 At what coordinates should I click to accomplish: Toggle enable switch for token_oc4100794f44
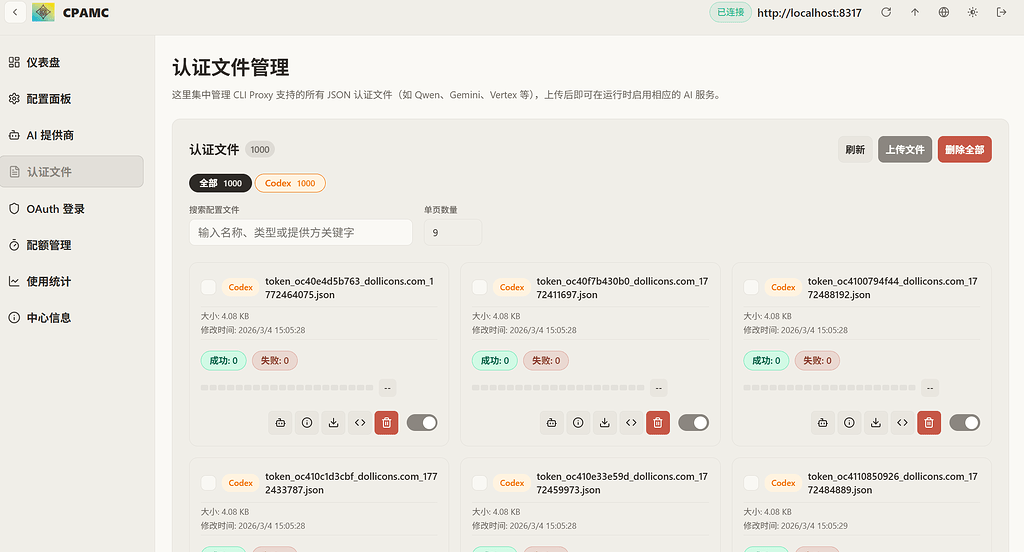click(x=965, y=423)
